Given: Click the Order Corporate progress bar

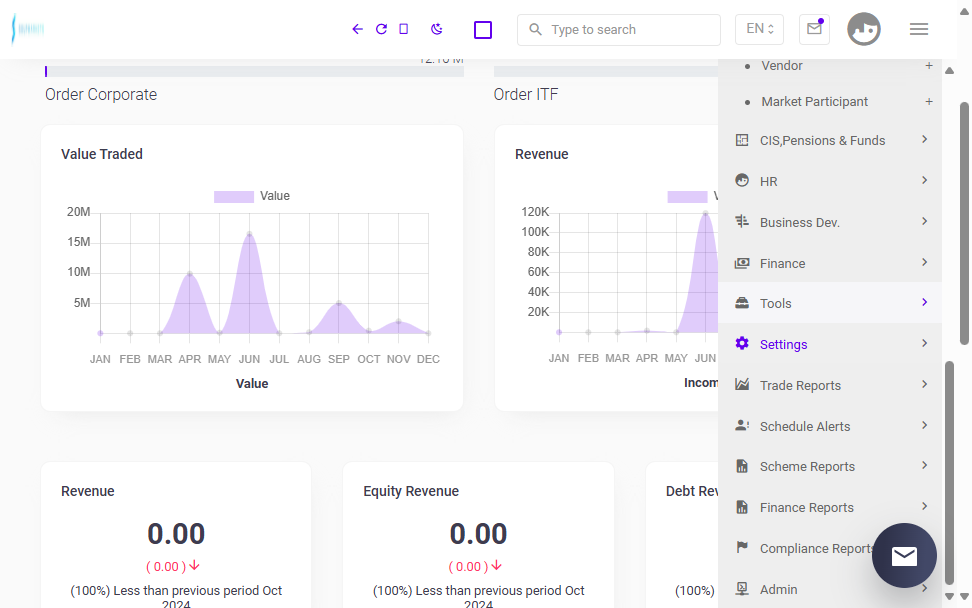Looking at the screenshot, I should coord(254,71).
